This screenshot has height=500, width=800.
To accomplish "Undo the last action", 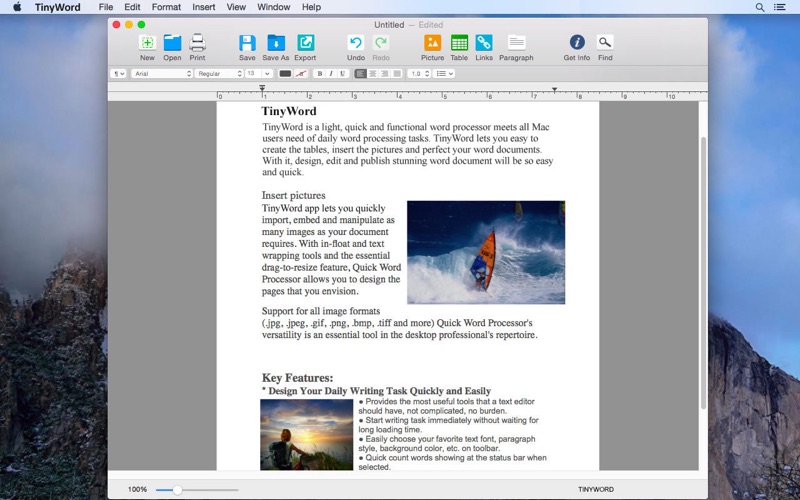I will click(x=356, y=43).
